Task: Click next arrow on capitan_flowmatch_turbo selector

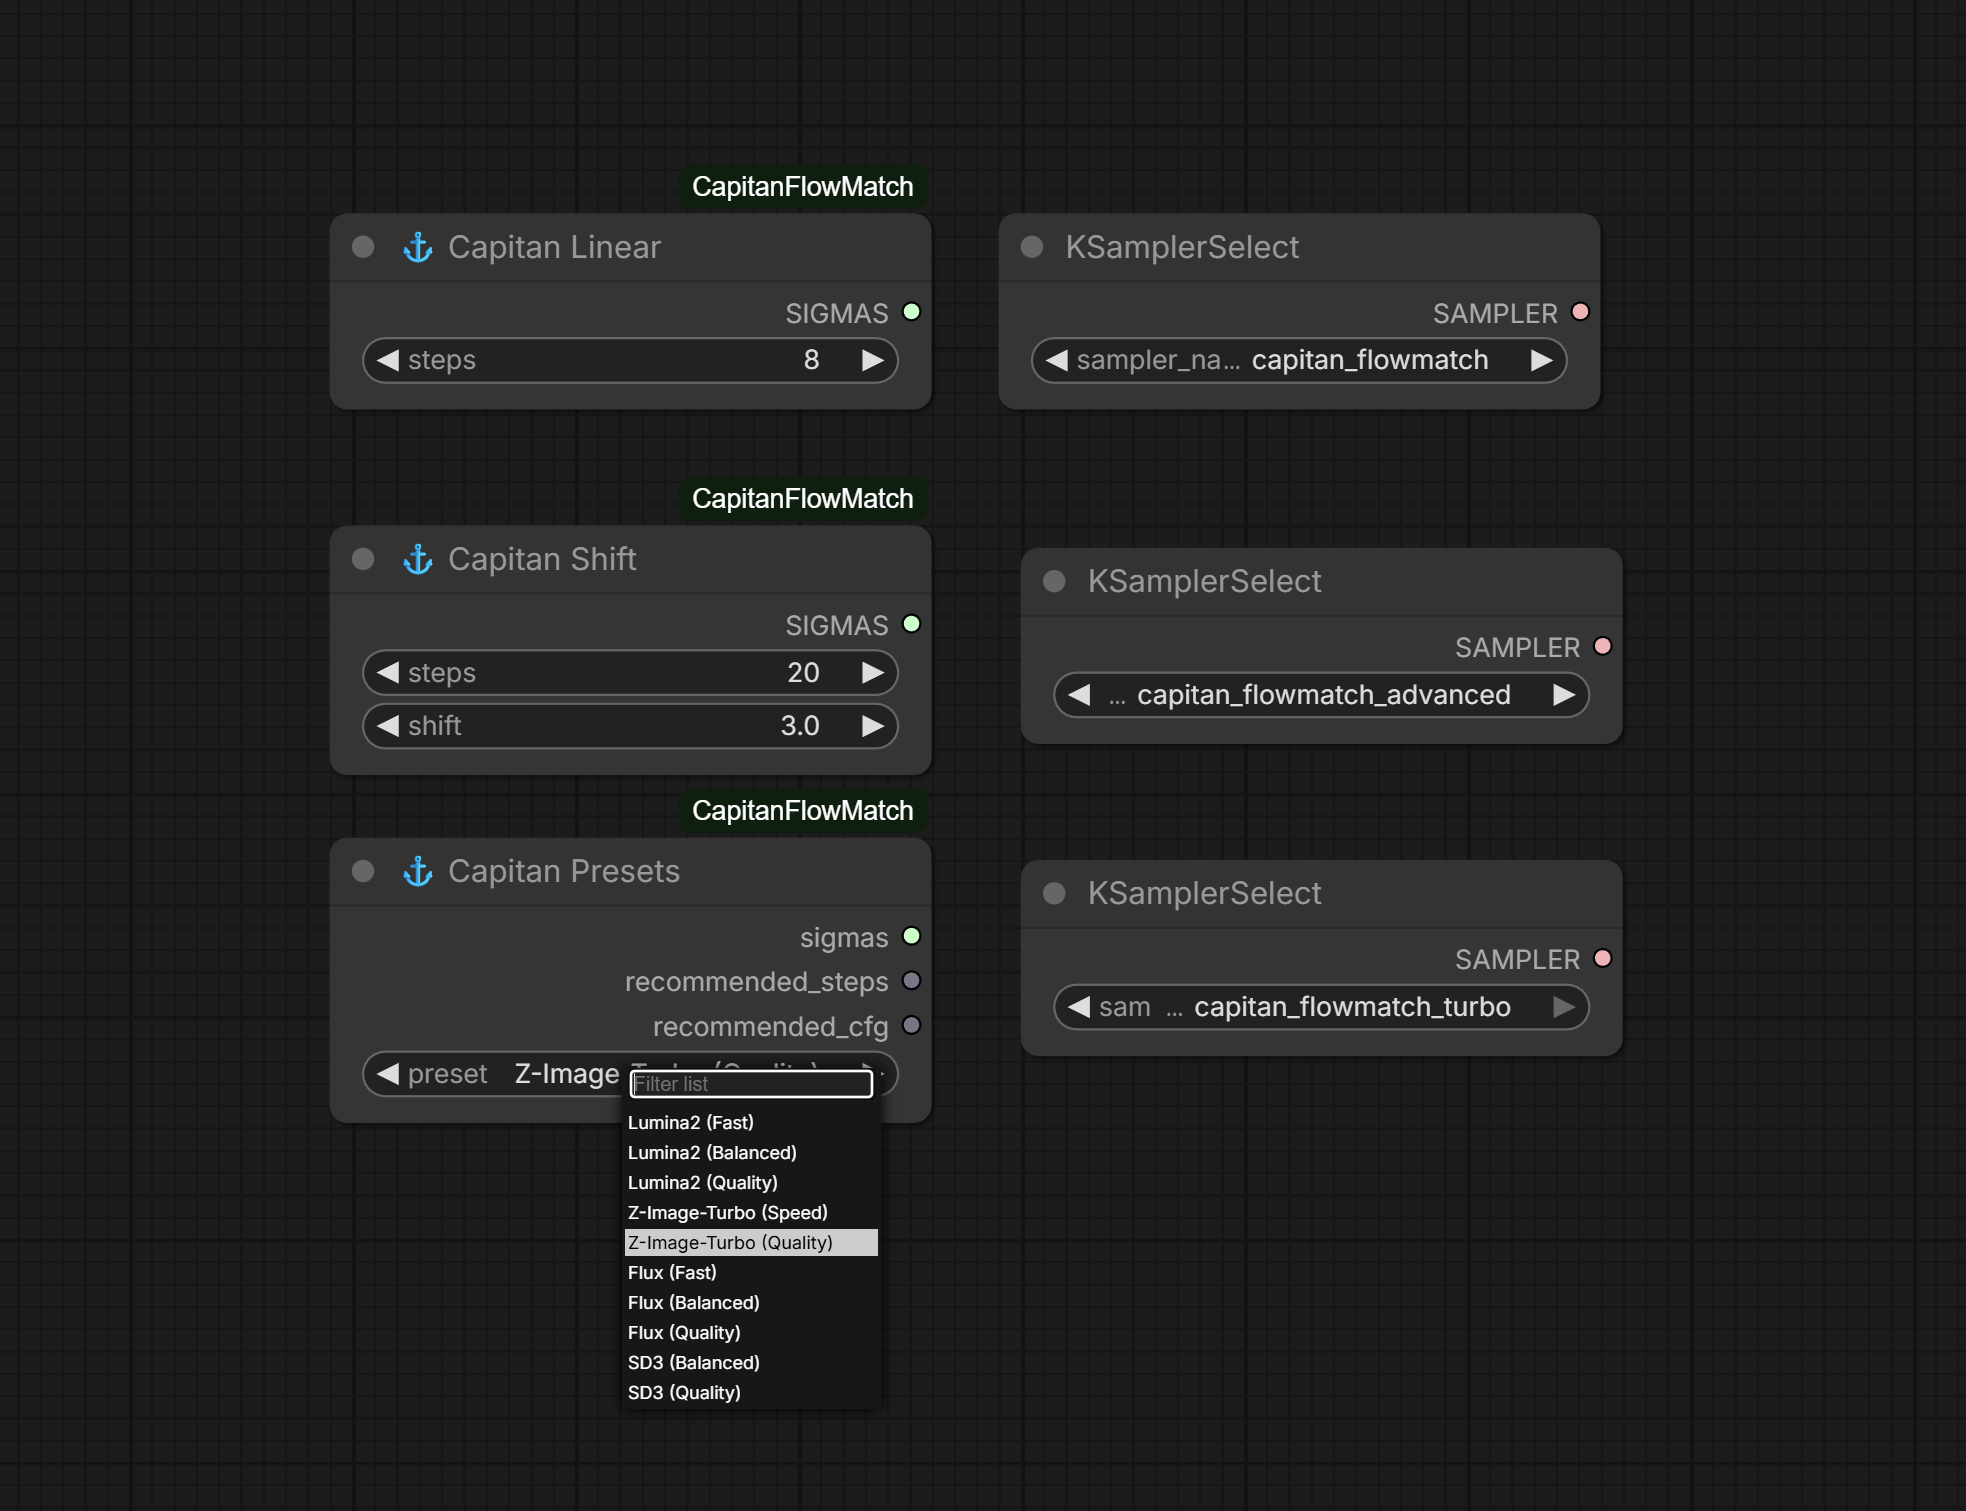Action: (1563, 1007)
